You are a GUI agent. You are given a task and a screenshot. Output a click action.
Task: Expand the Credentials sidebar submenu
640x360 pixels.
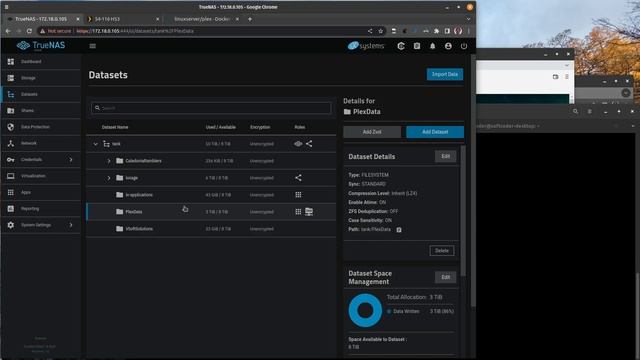click(71, 160)
